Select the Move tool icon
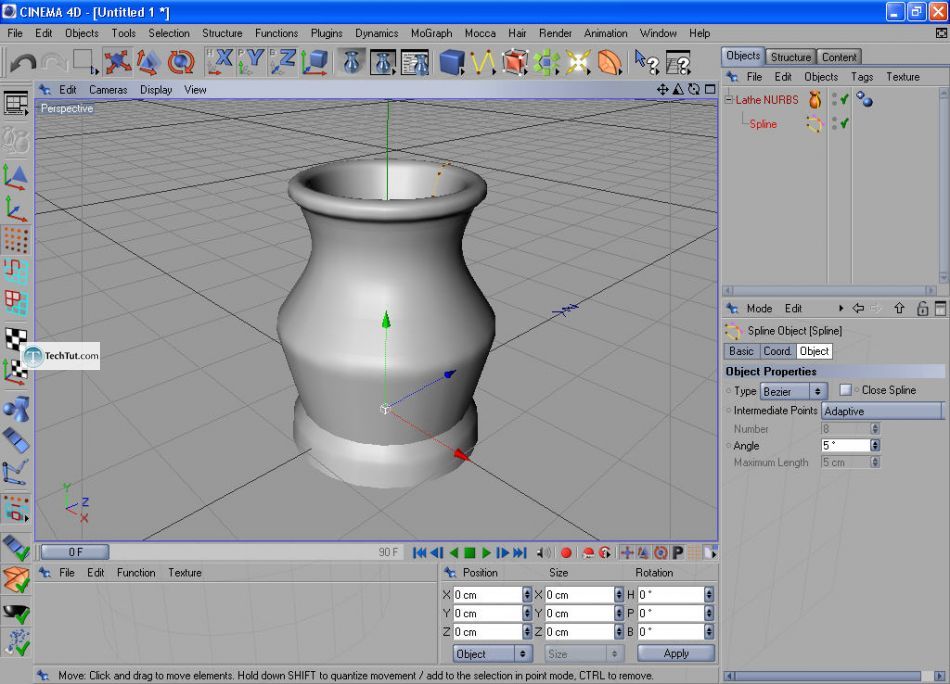Screen dimensions: 950x684 [117, 62]
